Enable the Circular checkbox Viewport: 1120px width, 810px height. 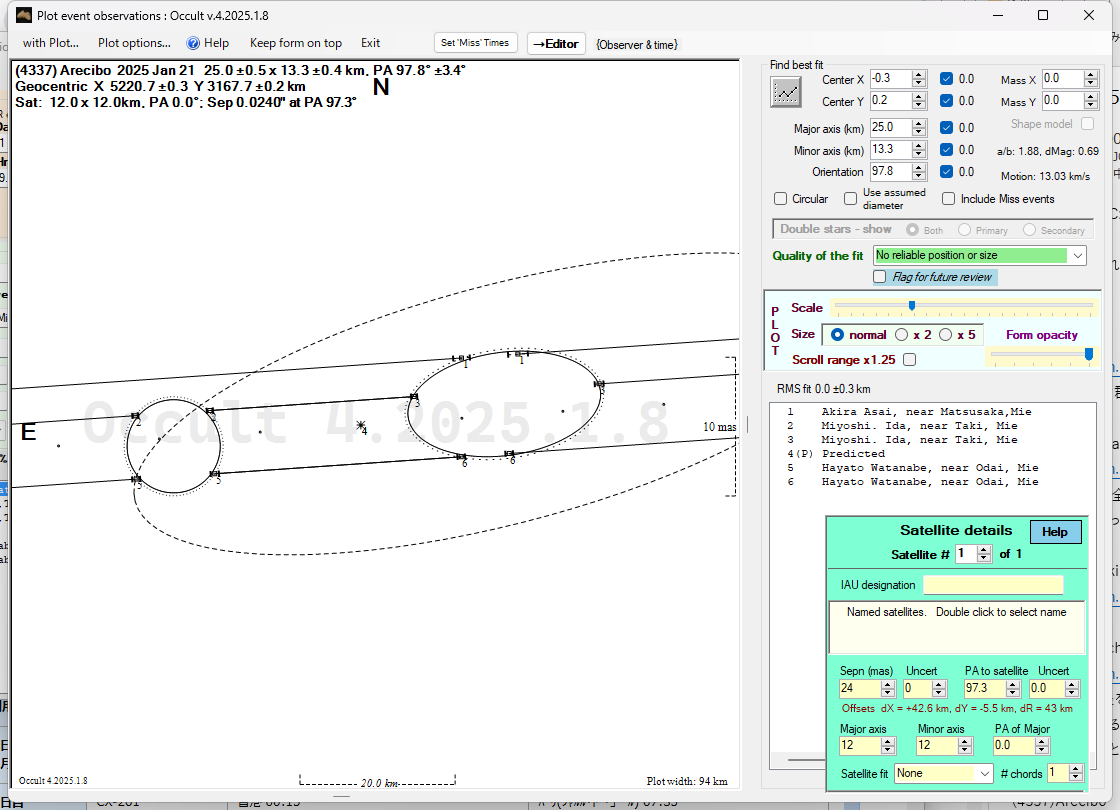point(781,199)
